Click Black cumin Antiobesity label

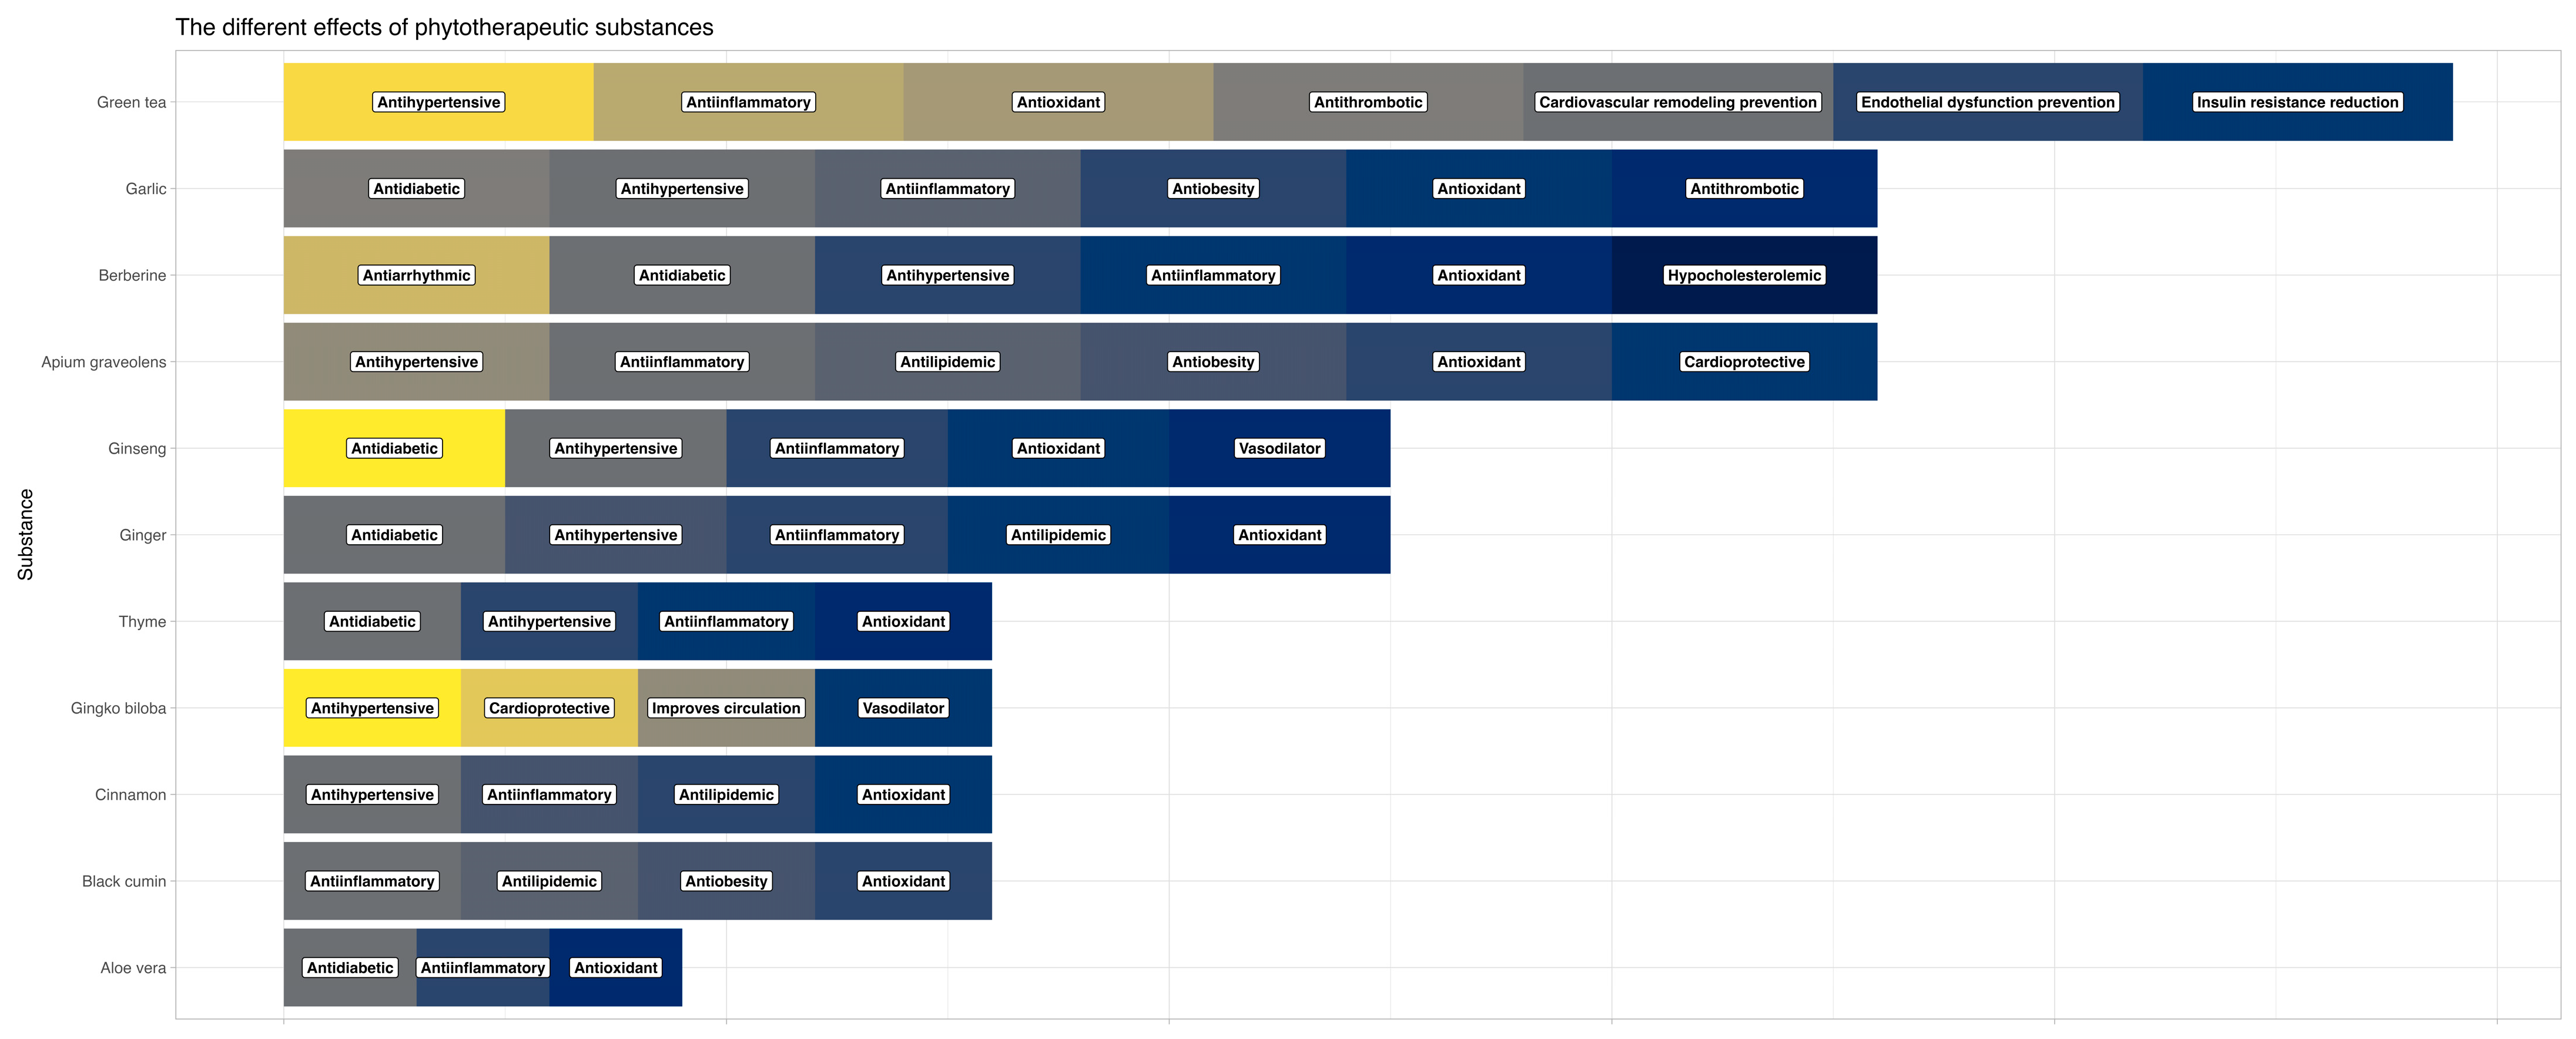726,881
